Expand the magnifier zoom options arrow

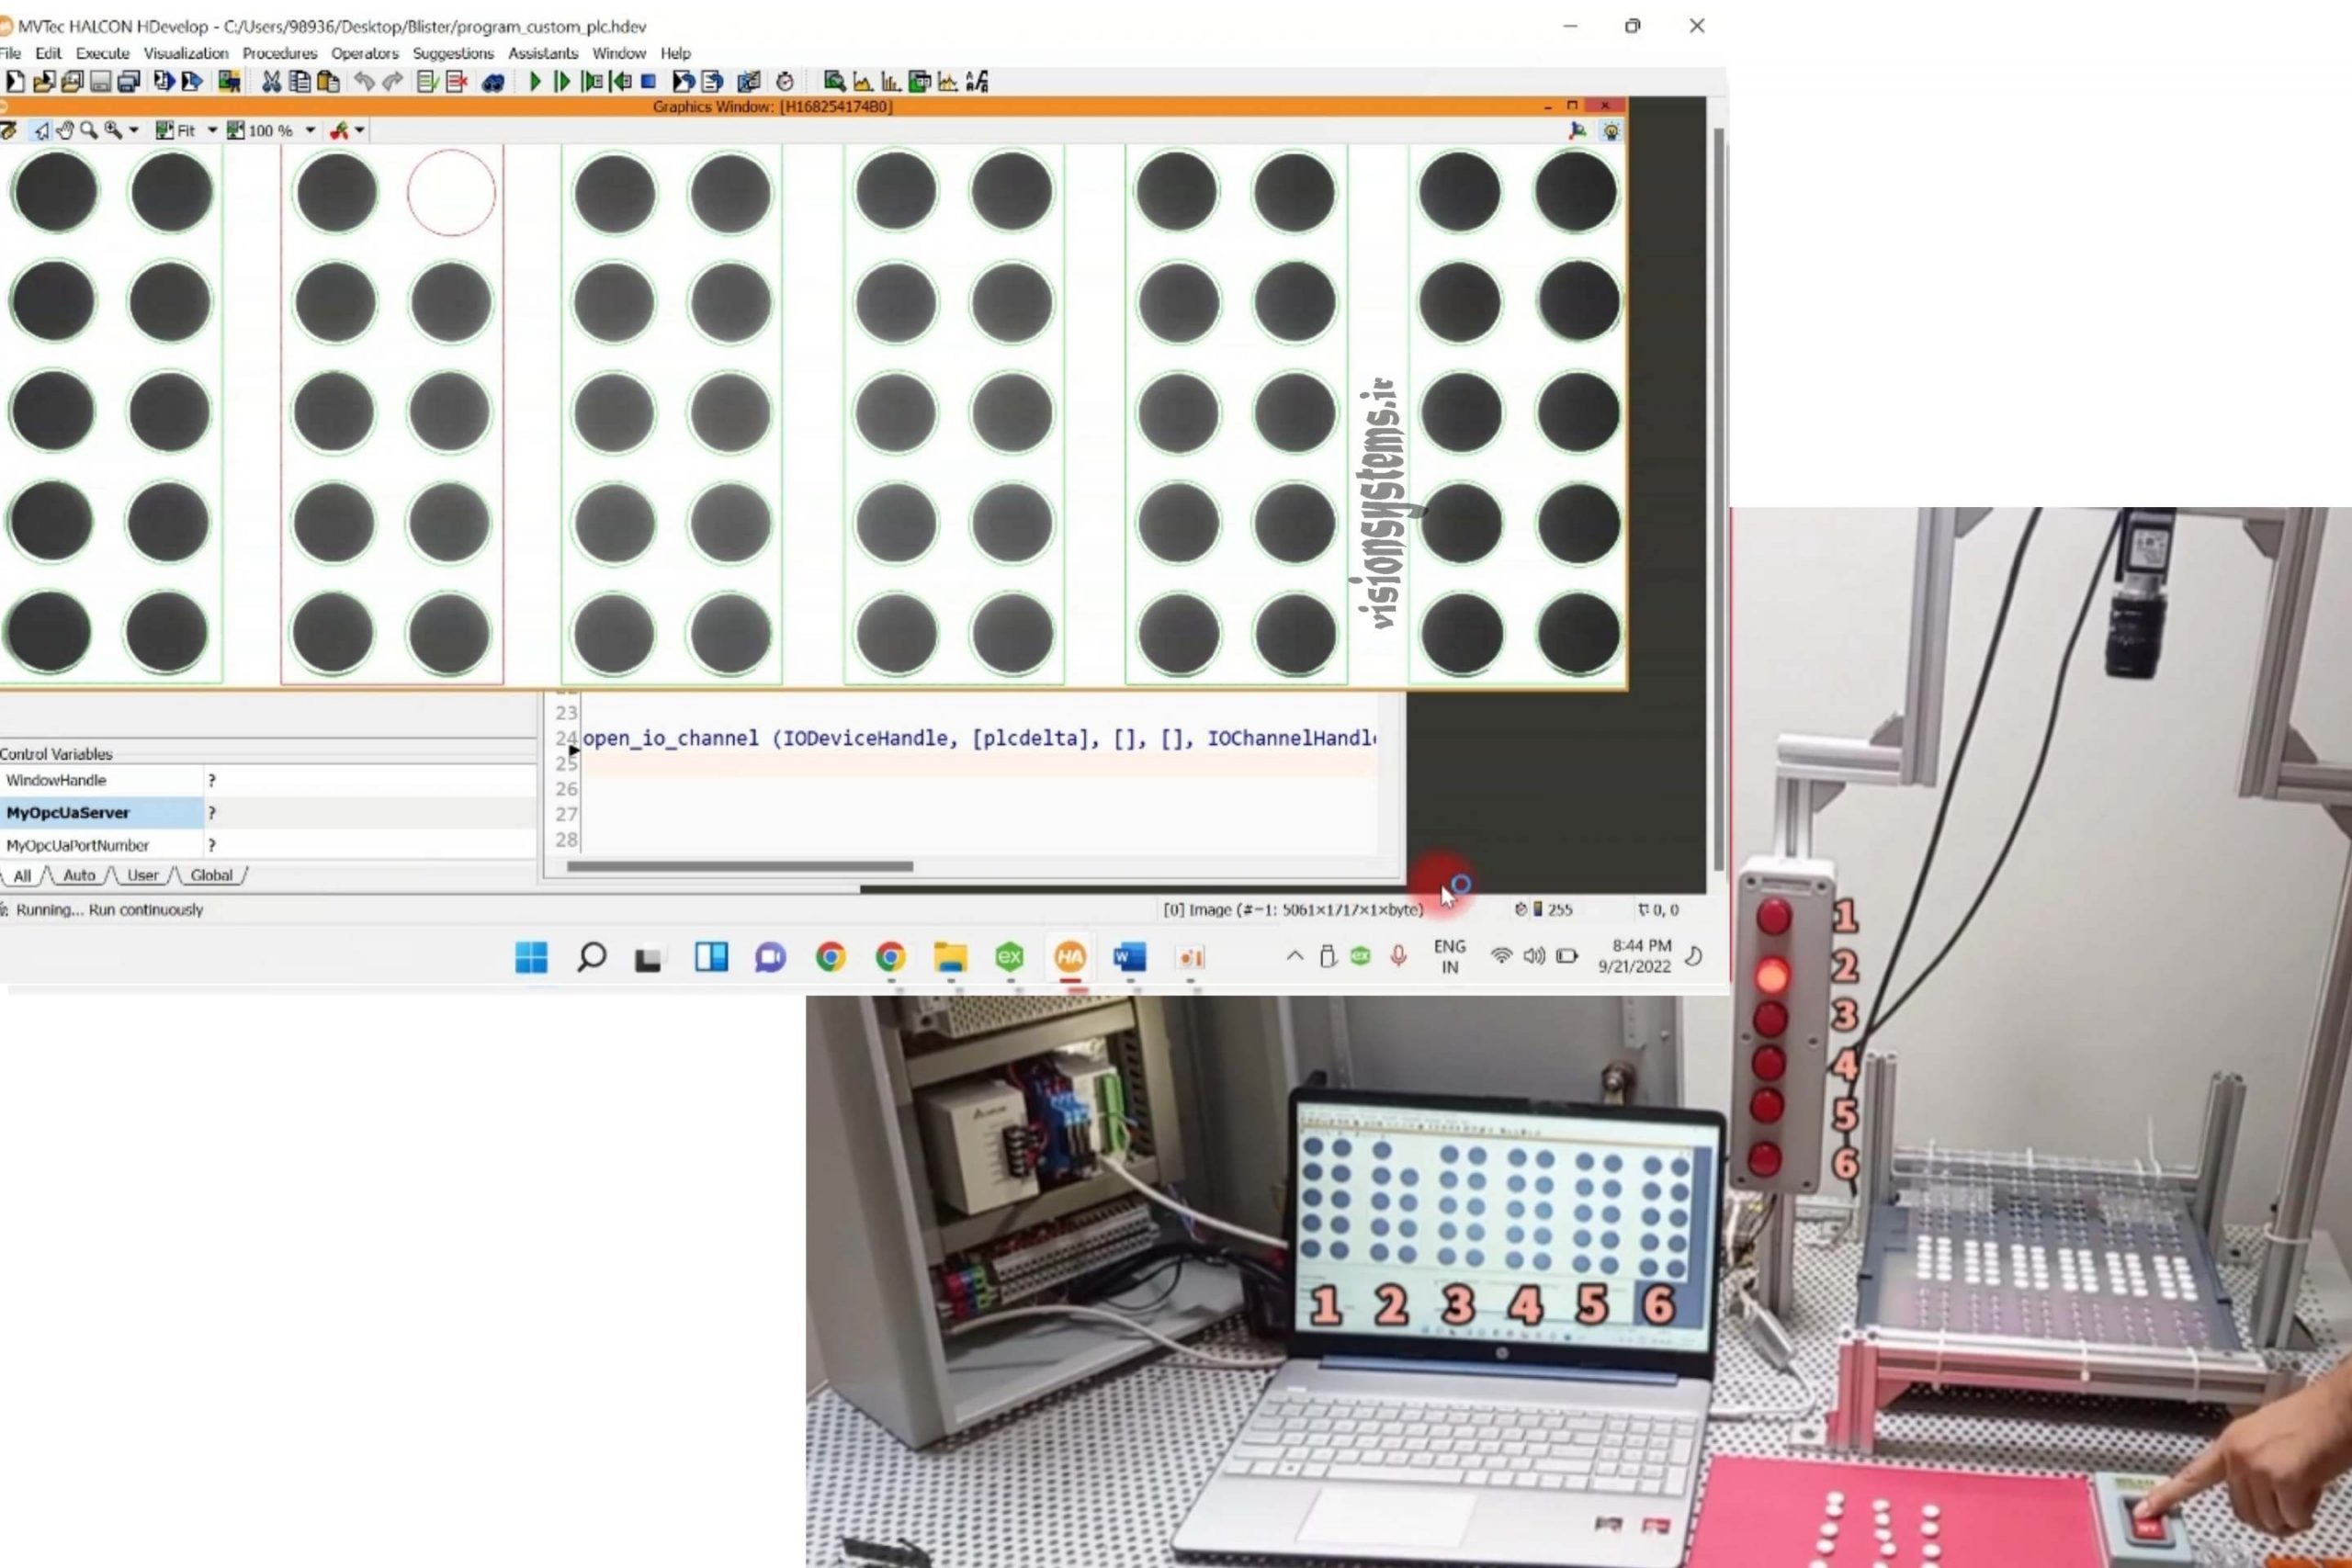click(134, 131)
